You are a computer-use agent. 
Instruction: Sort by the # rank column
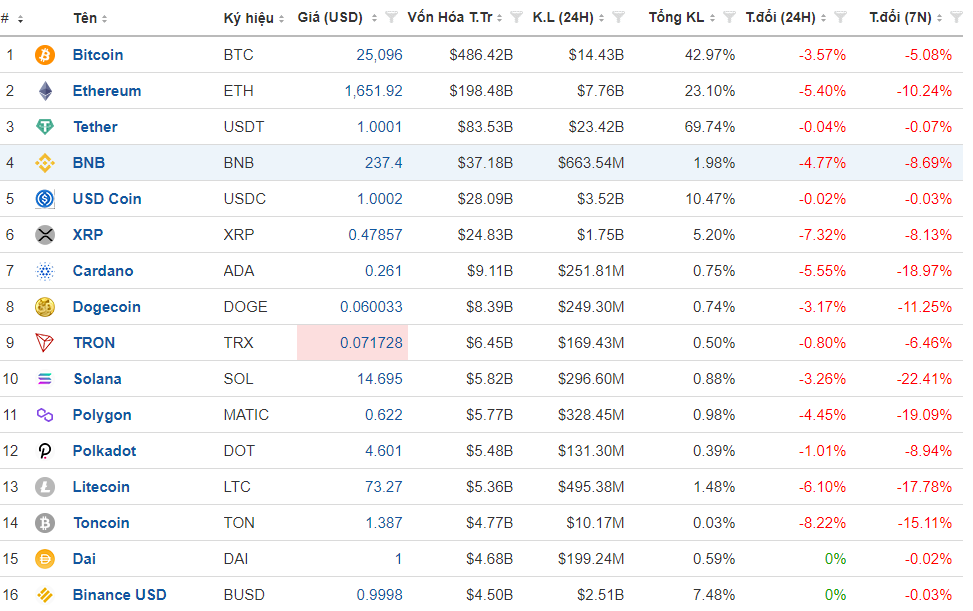12,18
